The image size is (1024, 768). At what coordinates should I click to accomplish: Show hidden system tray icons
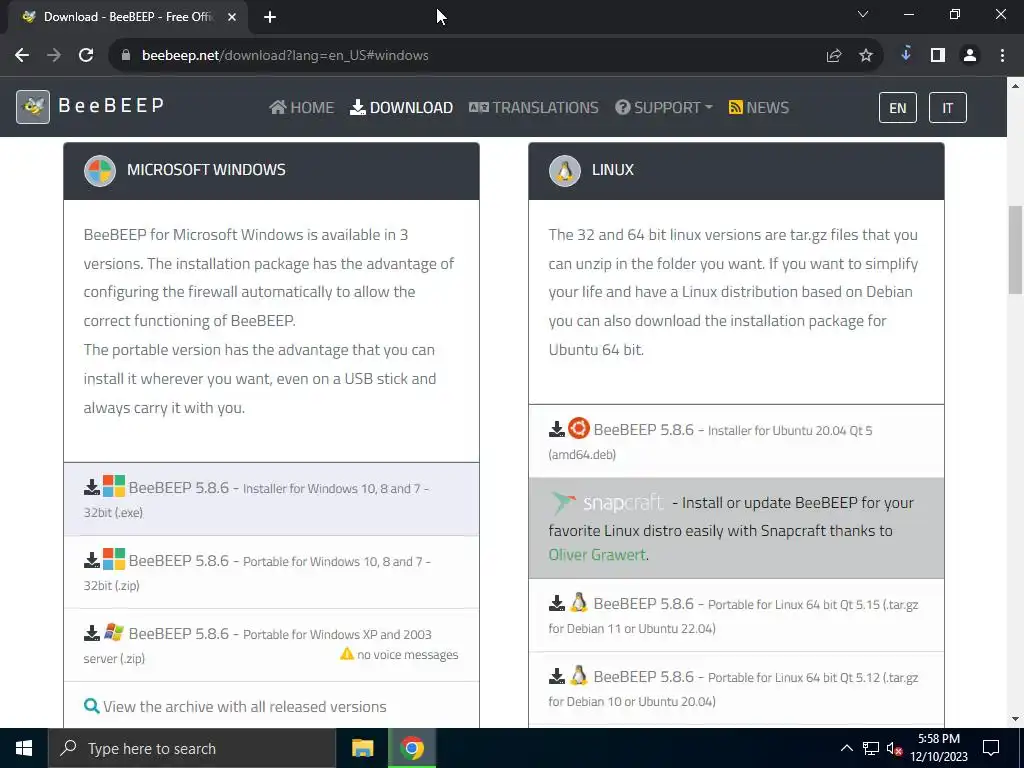click(x=846, y=748)
